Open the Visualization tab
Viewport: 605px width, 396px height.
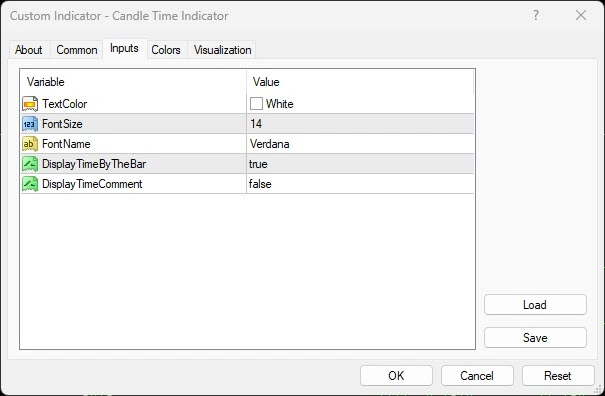[223, 50]
